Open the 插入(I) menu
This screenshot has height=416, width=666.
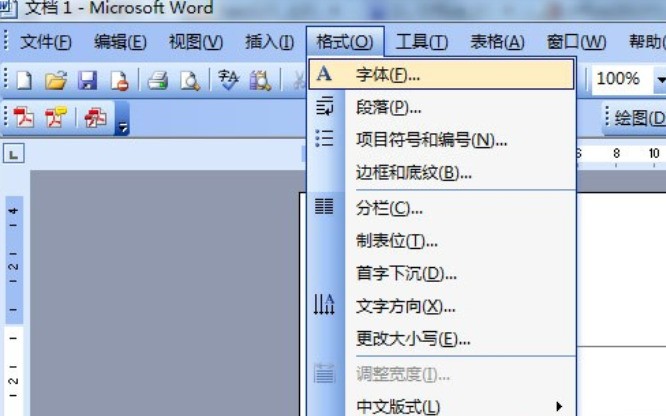(x=269, y=42)
